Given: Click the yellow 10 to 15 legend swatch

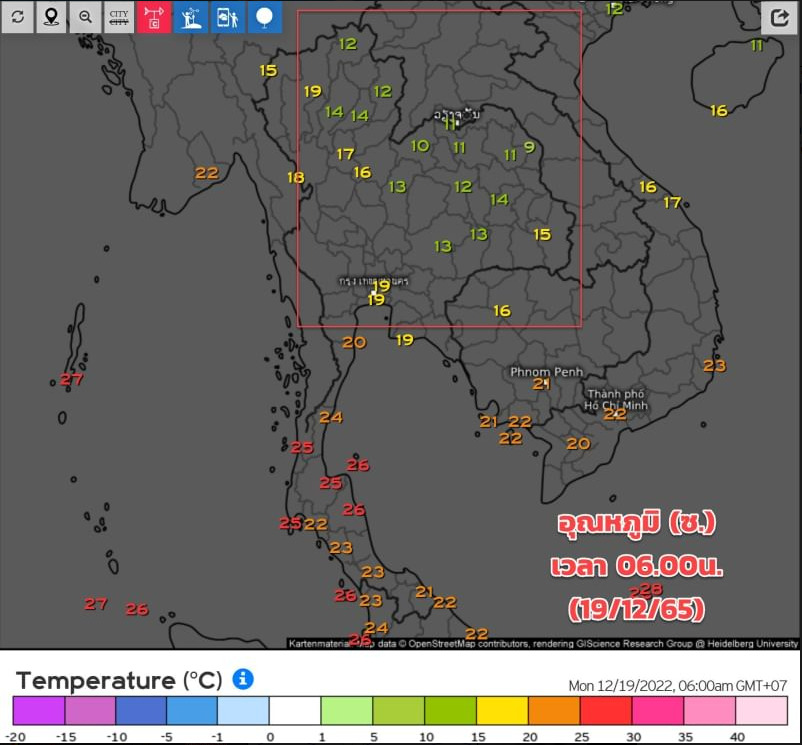Looking at the screenshot, I should 502,710.
